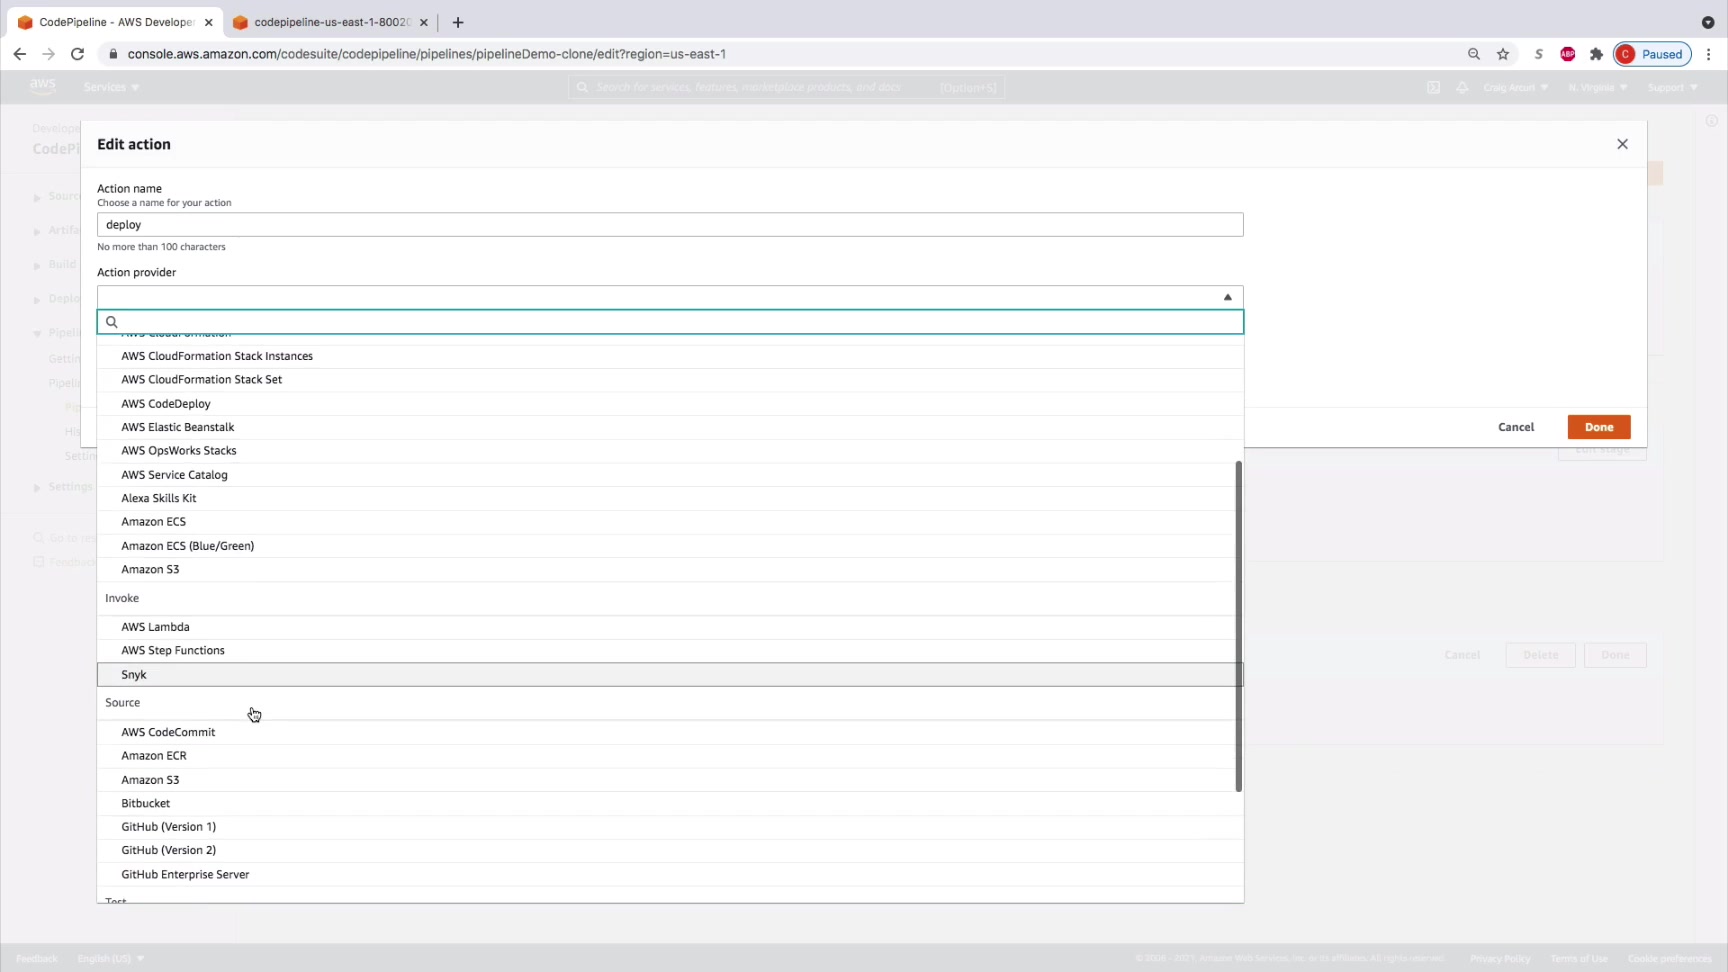Viewport: 1728px width, 972px height.
Task: Open the Terms of Use footer link
Action: pyautogui.click(x=1579, y=958)
